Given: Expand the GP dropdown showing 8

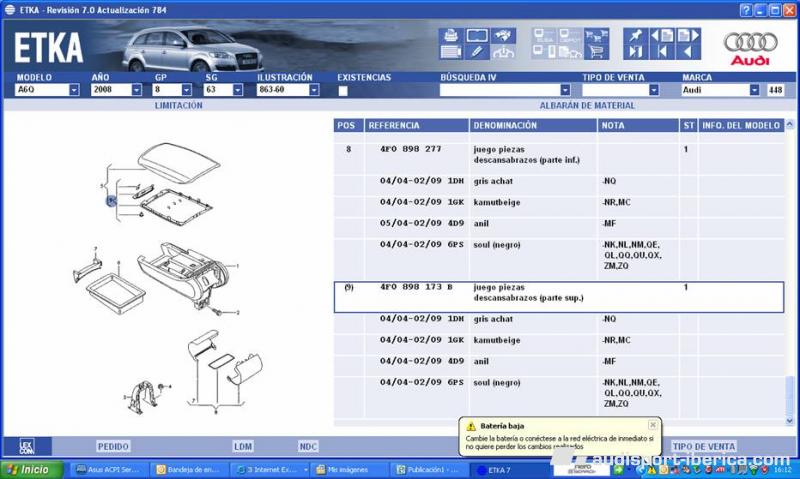Looking at the screenshot, I should pos(186,90).
